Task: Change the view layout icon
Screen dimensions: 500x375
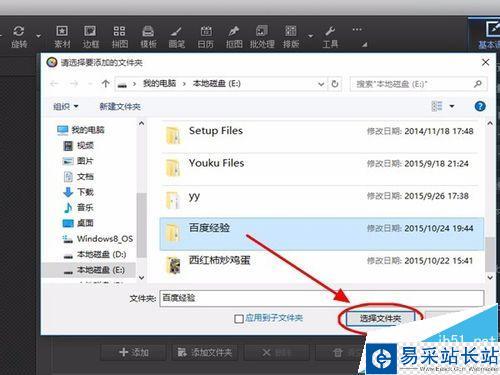Action: pyautogui.click(x=437, y=106)
